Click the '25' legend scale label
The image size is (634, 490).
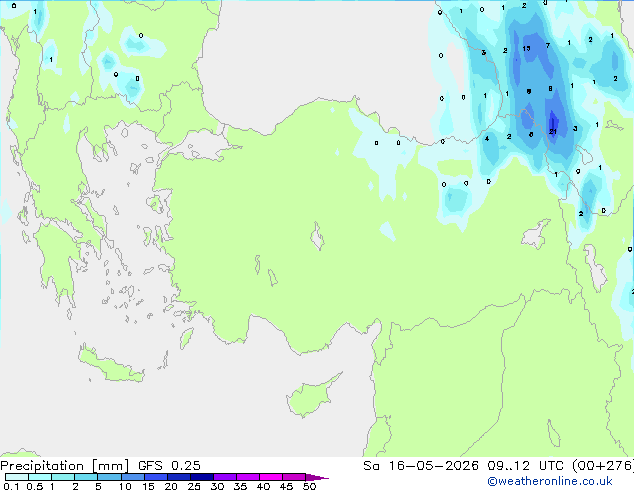[x=194, y=486]
